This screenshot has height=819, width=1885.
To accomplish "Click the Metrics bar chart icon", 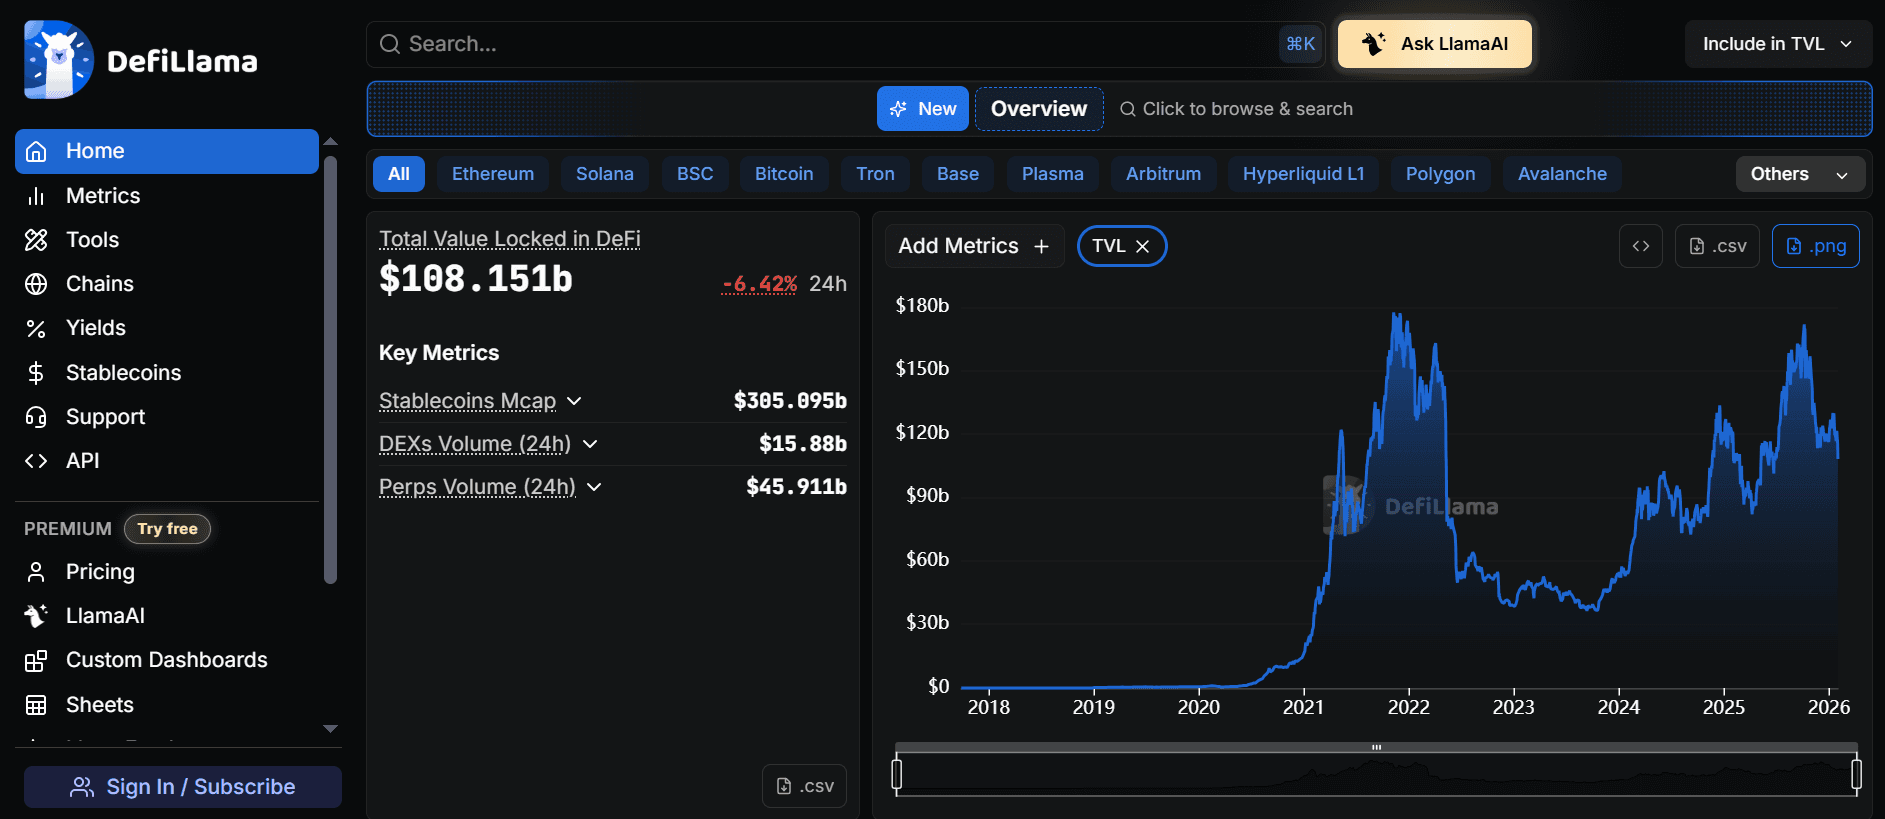I will click(36, 196).
